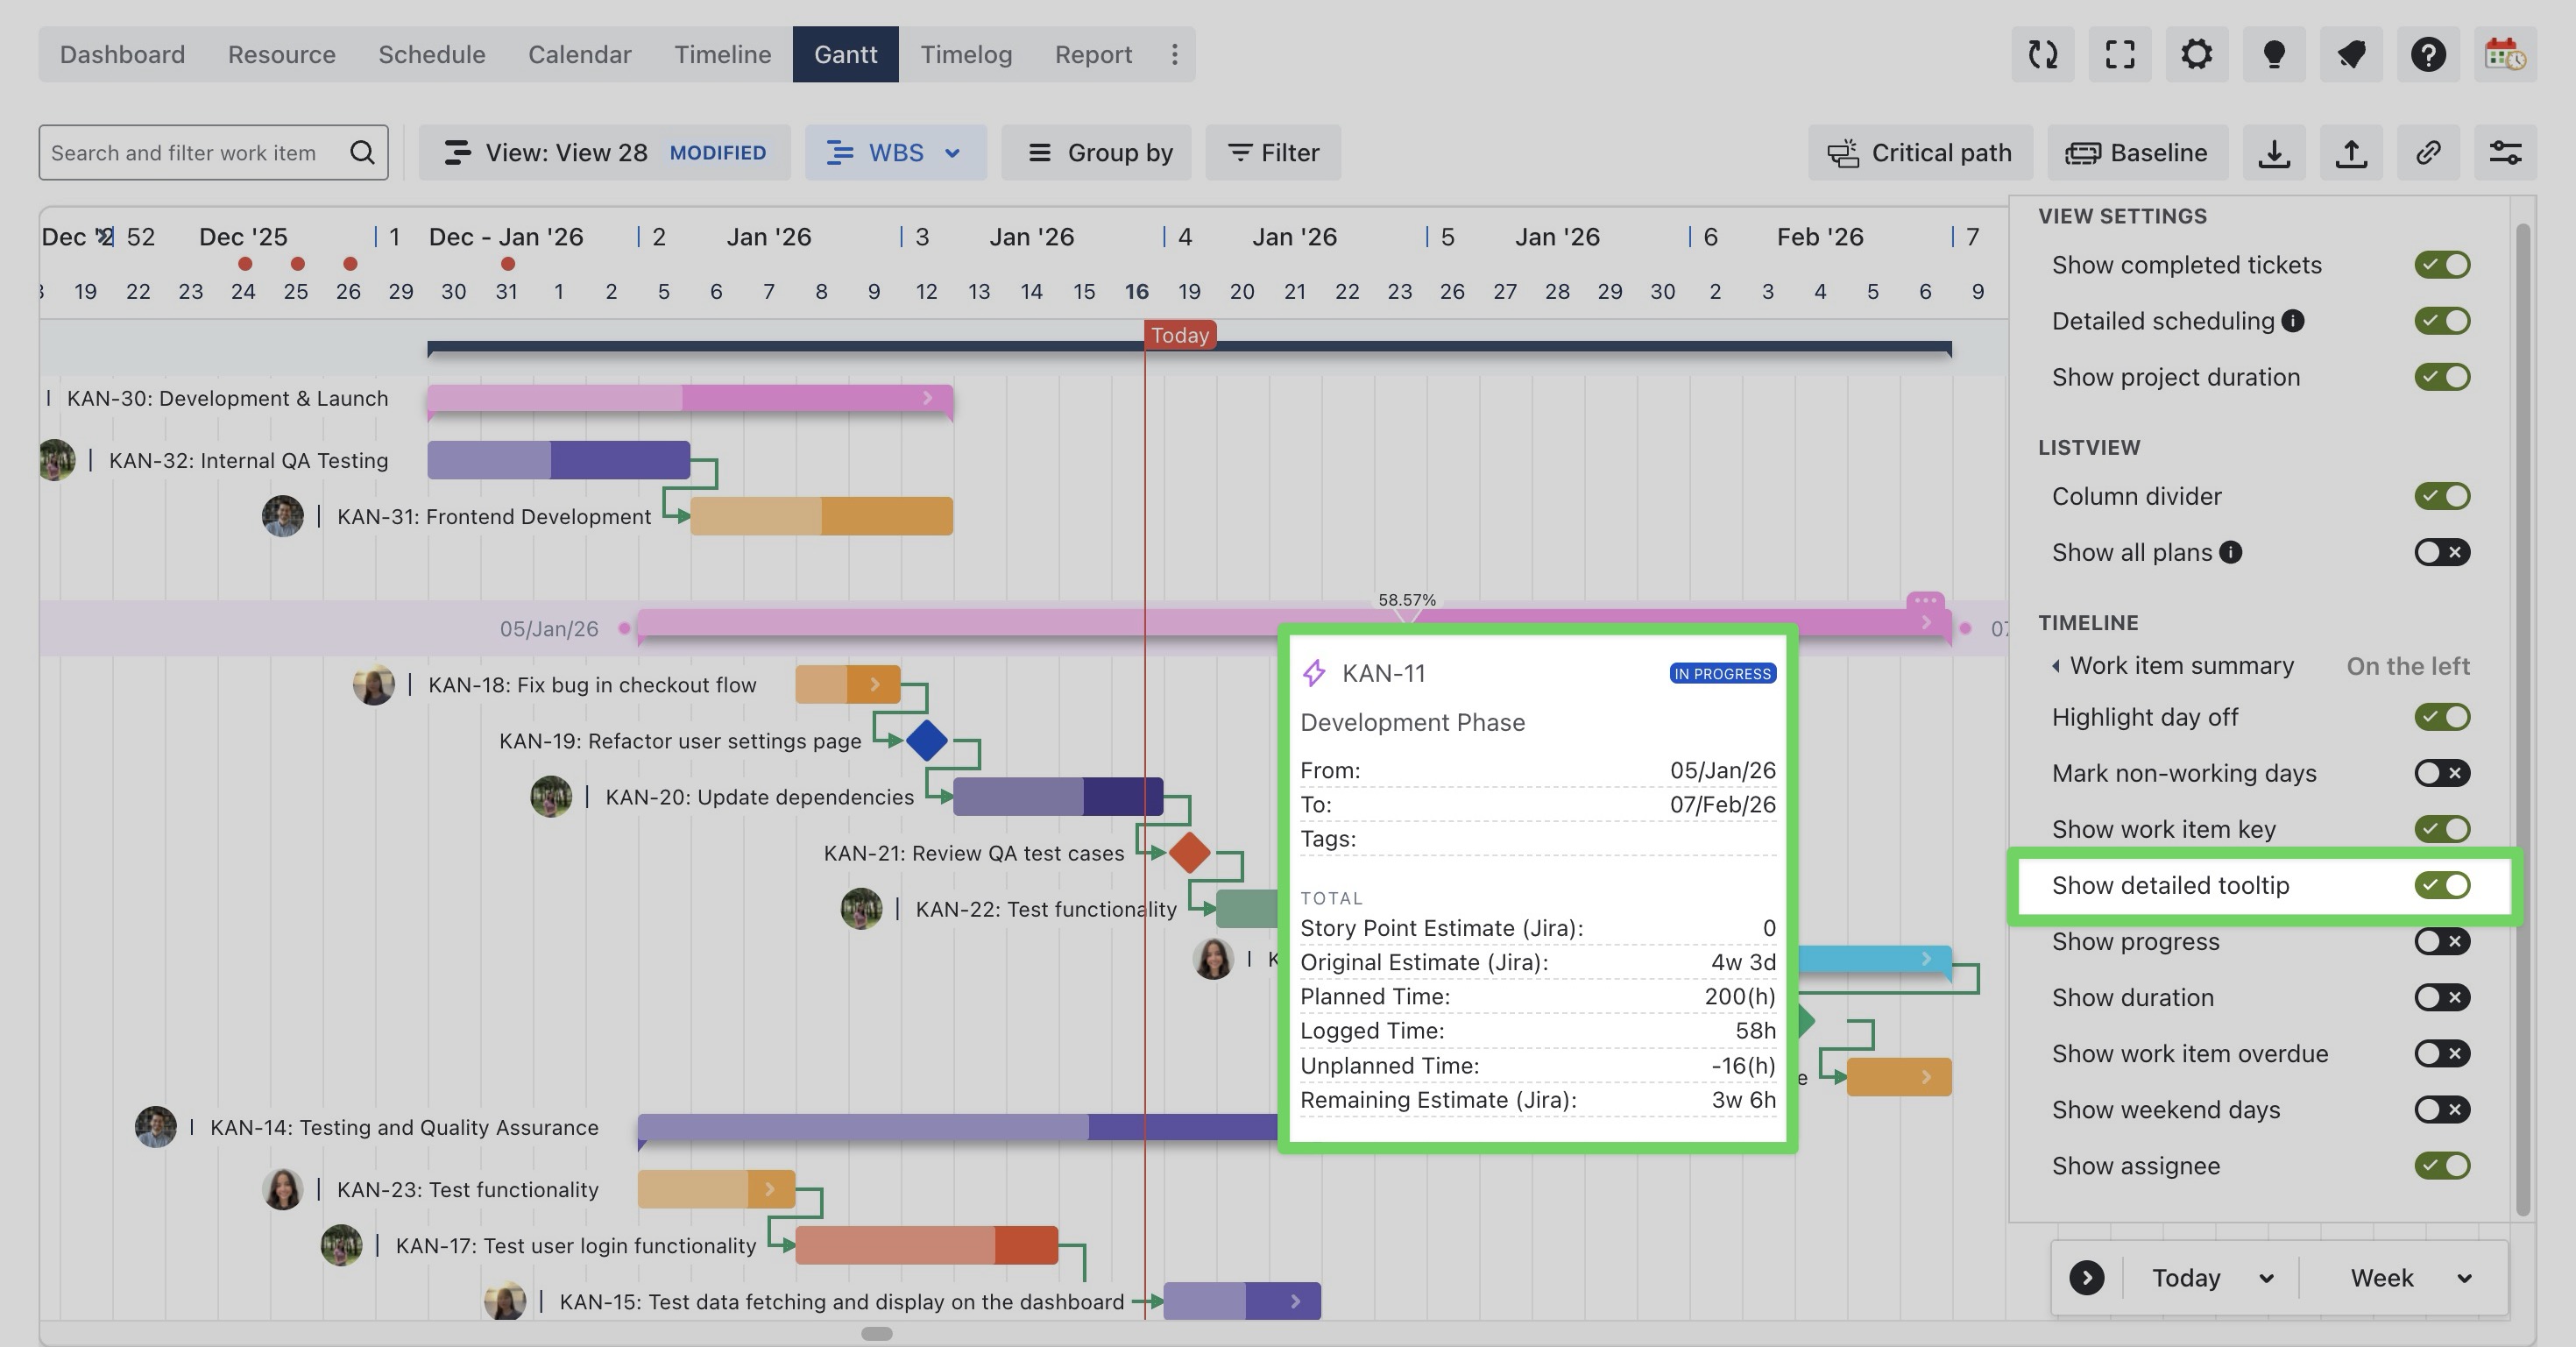Viewport: 2576px width, 1347px height.
Task: Click the lightbulb tips icon
Action: [x=2274, y=54]
